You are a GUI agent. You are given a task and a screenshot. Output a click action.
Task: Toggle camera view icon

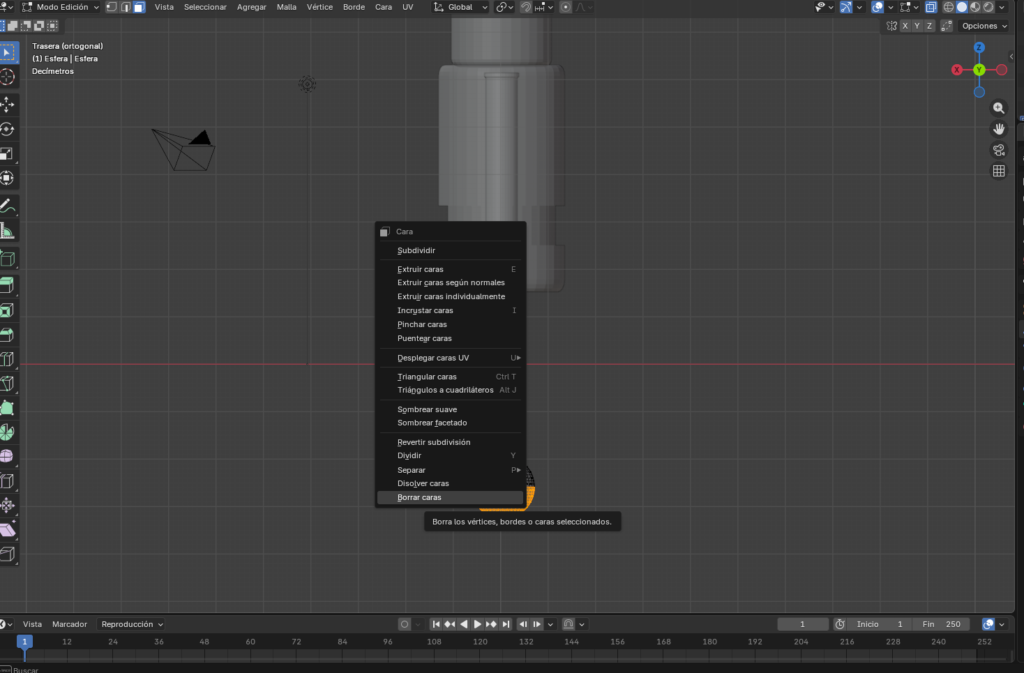click(x=998, y=150)
